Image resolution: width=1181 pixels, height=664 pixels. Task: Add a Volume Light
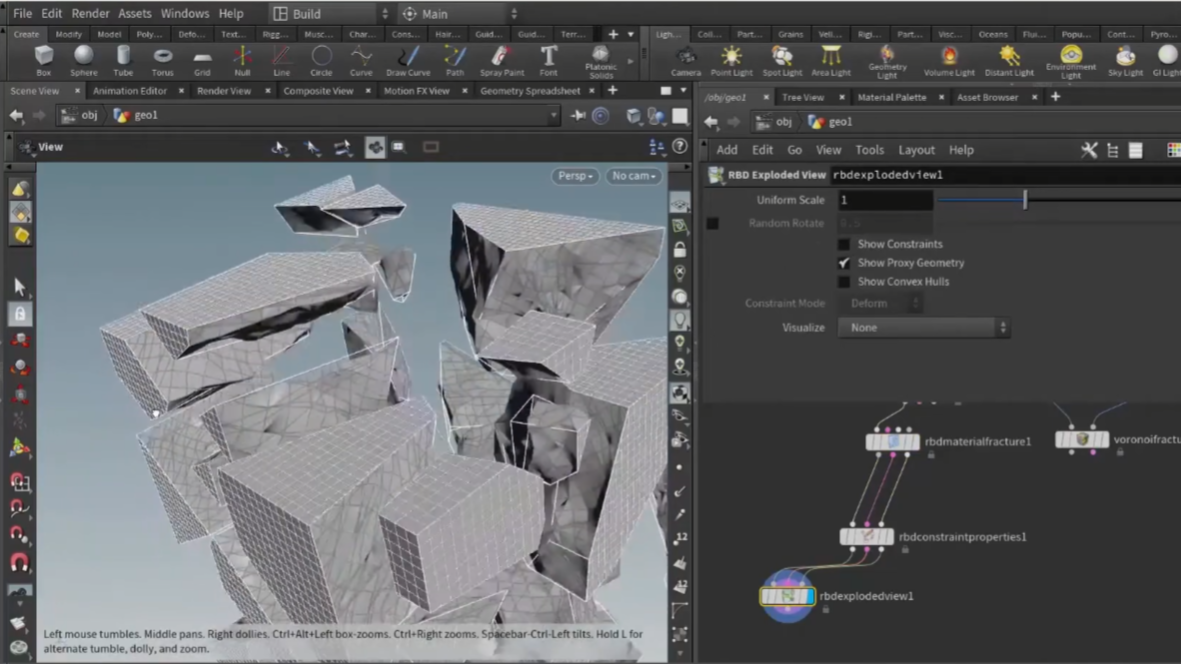coord(949,60)
